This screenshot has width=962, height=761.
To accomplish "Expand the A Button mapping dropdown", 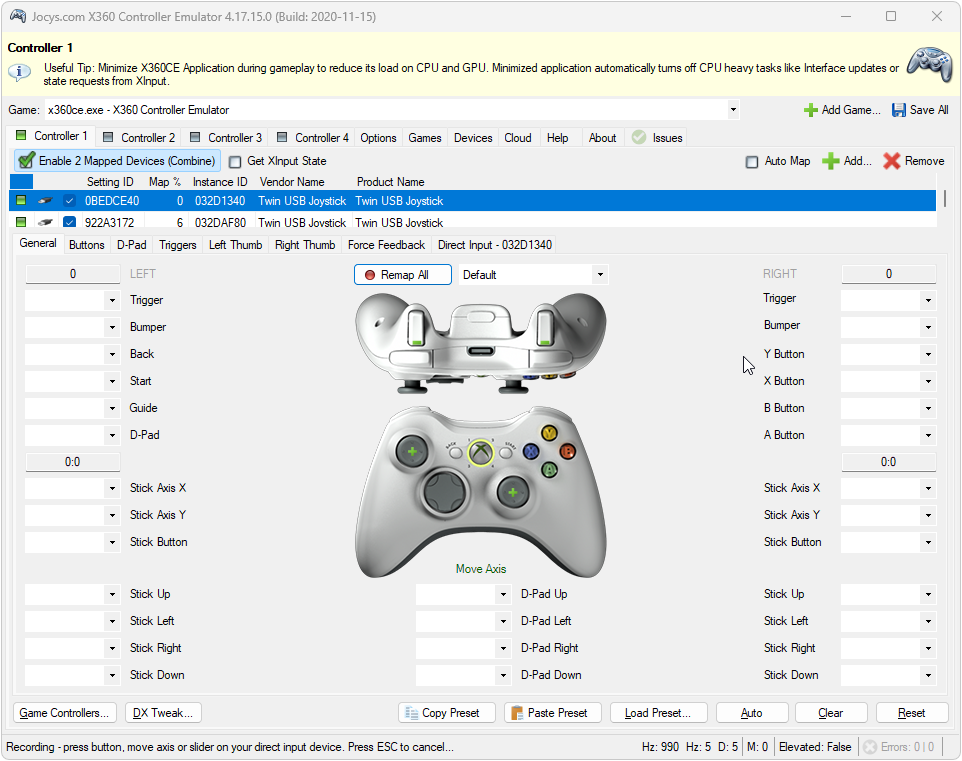I will coord(928,436).
